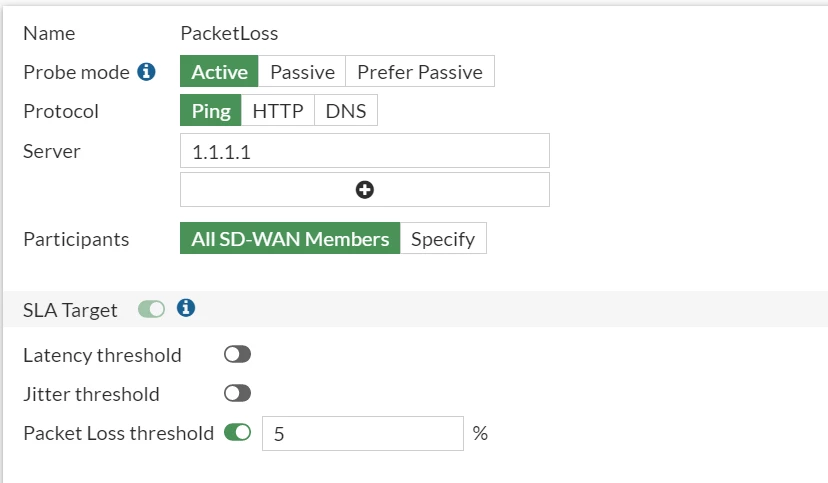The width and height of the screenshot is (828, 483).
Task: Select Active probe mode
Action: click(x=219, y=71)
